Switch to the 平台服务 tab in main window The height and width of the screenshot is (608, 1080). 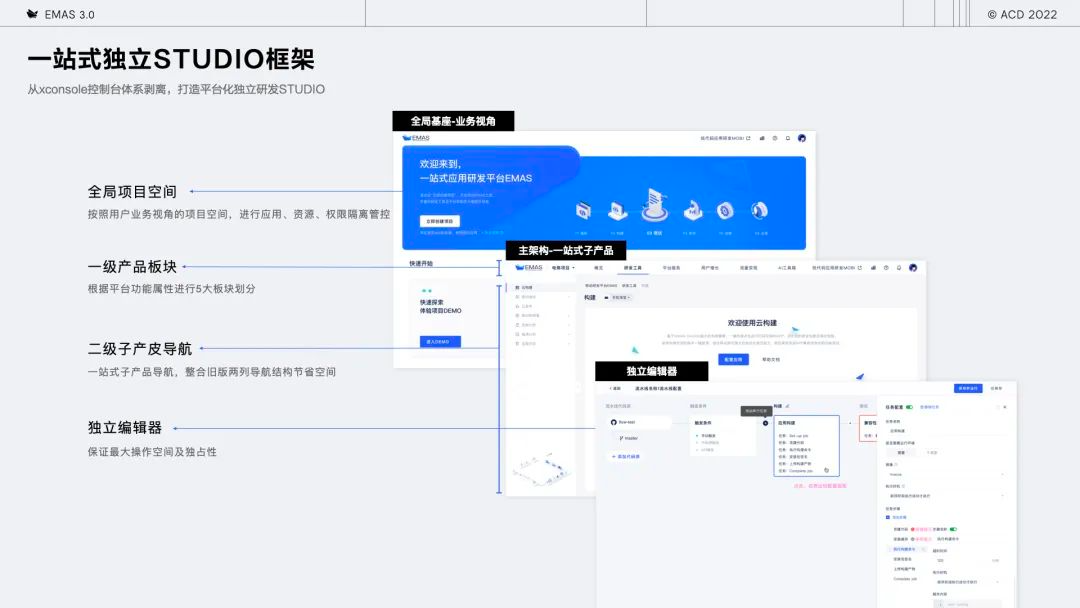(671, 268)
